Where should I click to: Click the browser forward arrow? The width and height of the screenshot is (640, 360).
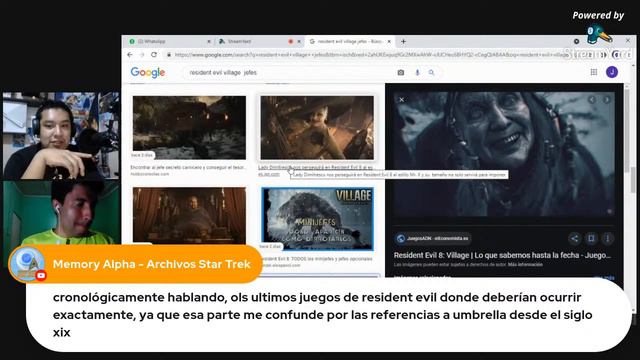142,55
